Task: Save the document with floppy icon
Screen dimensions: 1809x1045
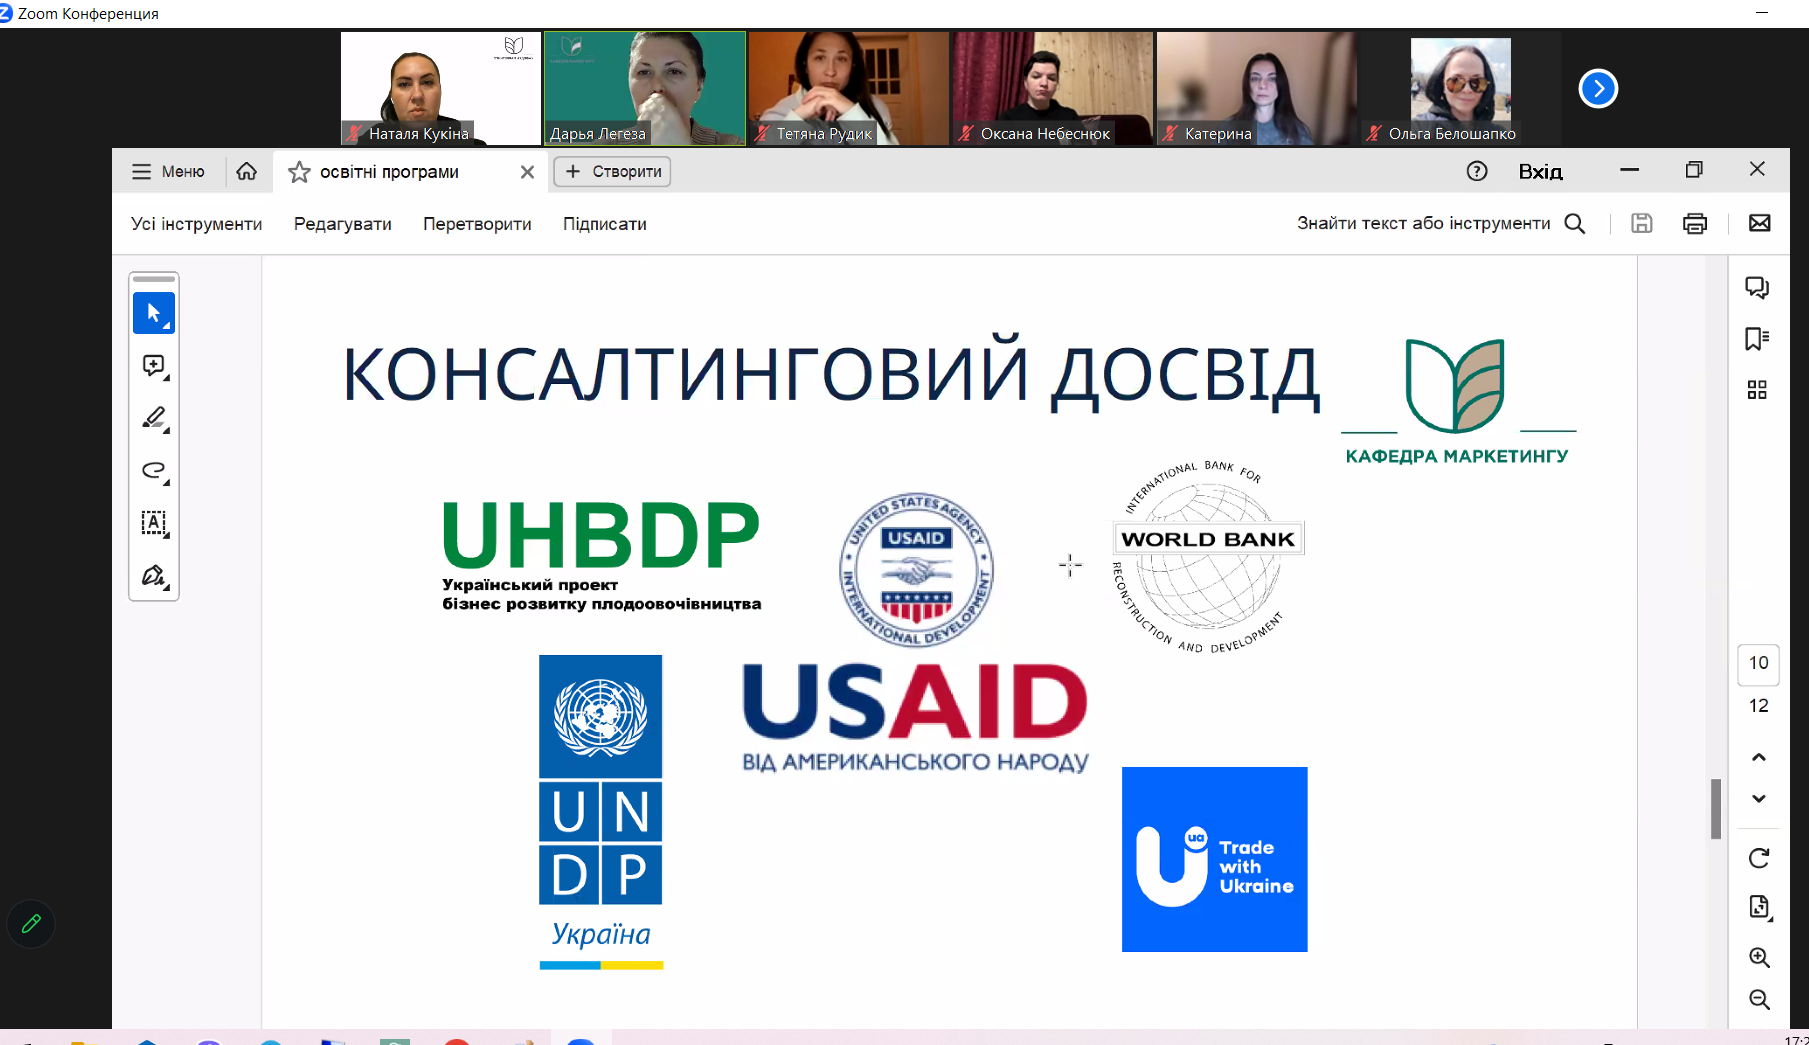Action: pos(1642,224)
